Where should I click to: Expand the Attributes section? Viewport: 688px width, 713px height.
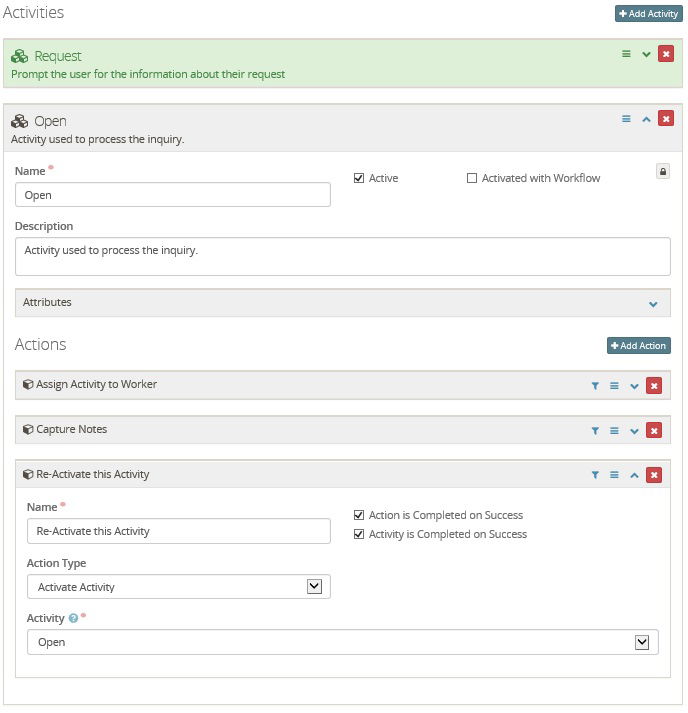click(653, 304)
